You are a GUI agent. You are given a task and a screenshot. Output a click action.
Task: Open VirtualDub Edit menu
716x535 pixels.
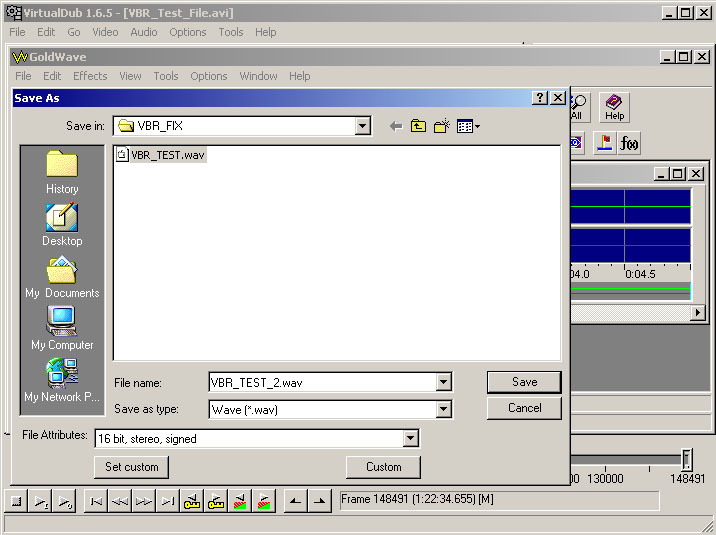[x=46, y=32]
